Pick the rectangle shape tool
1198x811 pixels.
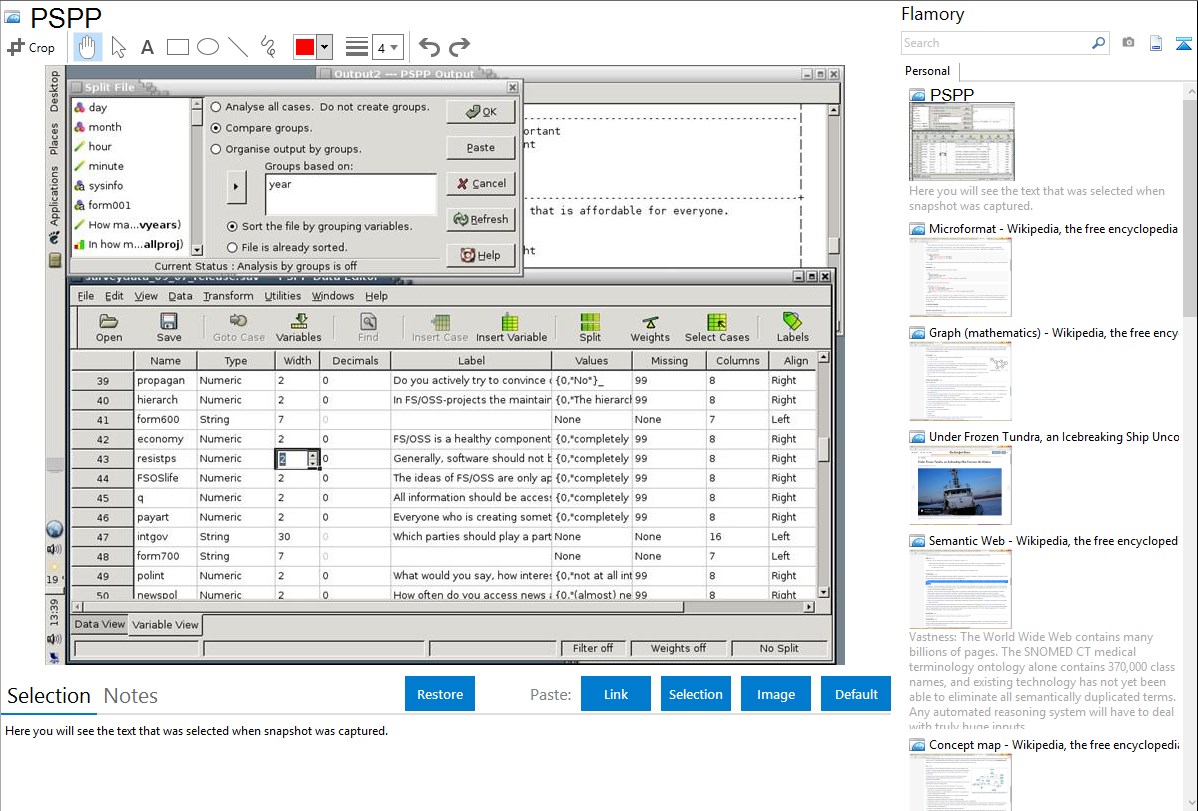pyautogui.click(x=178, y=47)
